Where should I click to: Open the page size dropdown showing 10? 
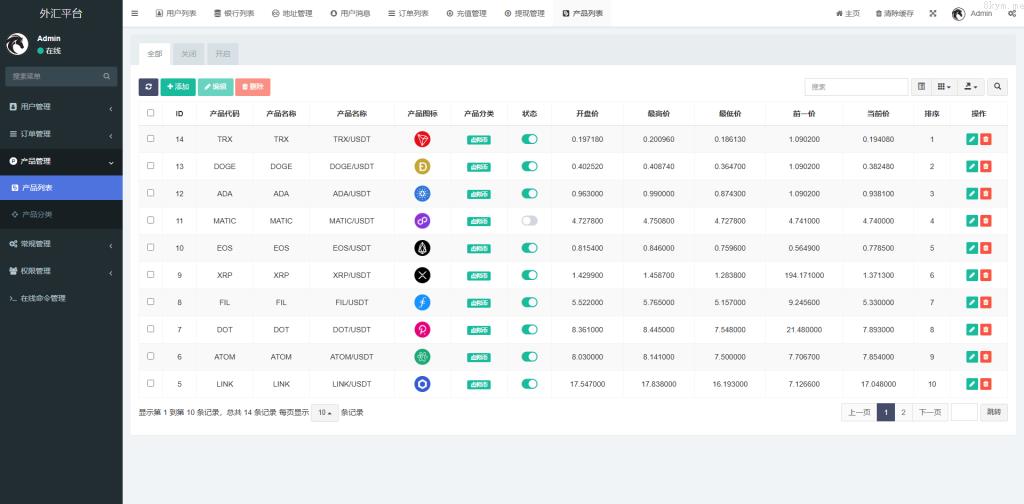tap(324, 412)
